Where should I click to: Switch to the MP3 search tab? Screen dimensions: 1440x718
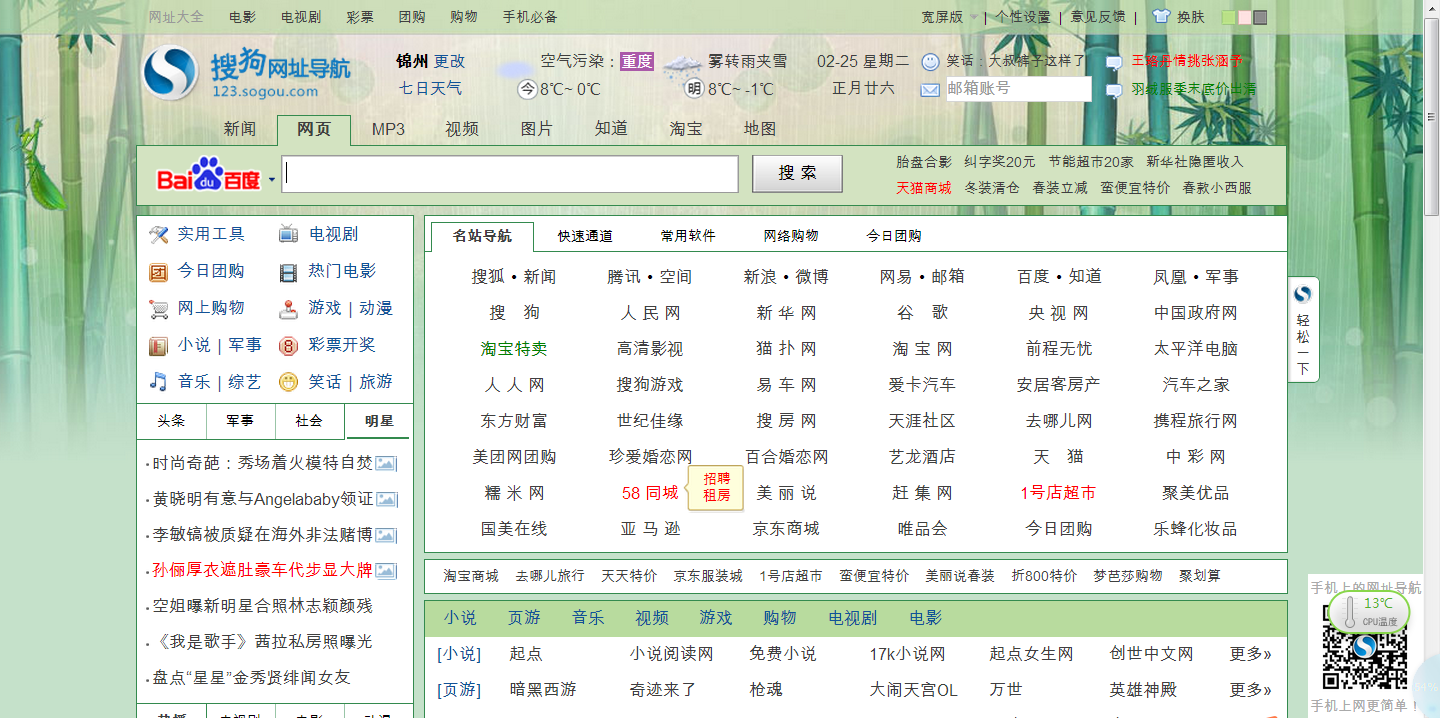[388, 129]
